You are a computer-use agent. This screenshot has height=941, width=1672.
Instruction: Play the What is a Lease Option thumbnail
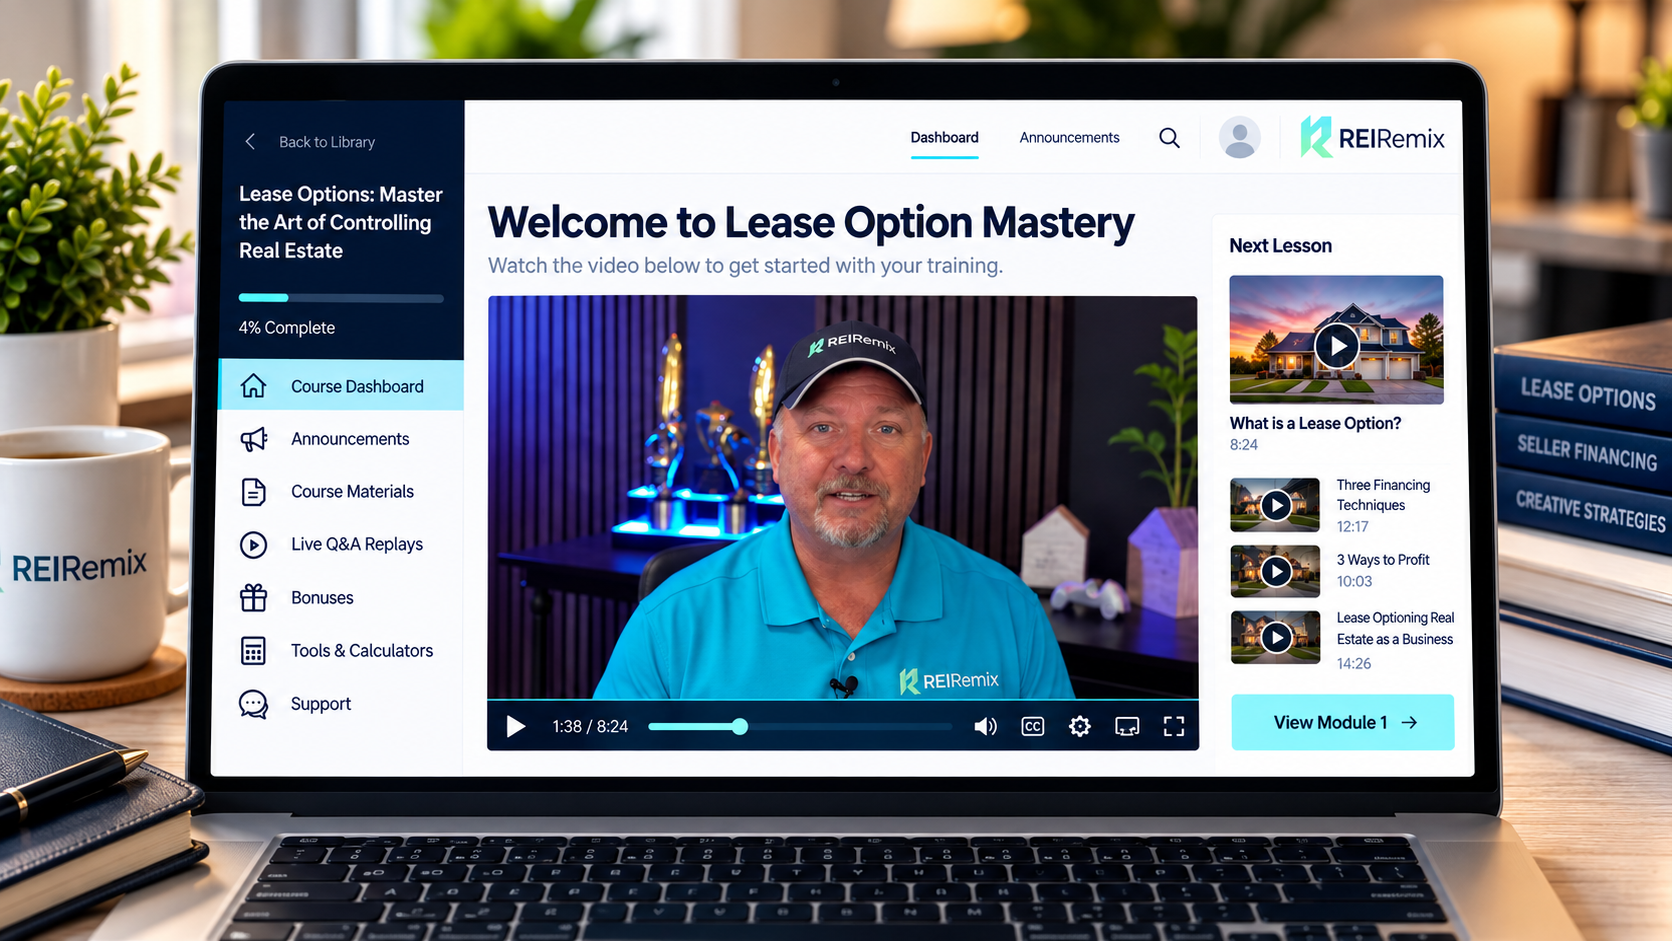point(1336,340)
